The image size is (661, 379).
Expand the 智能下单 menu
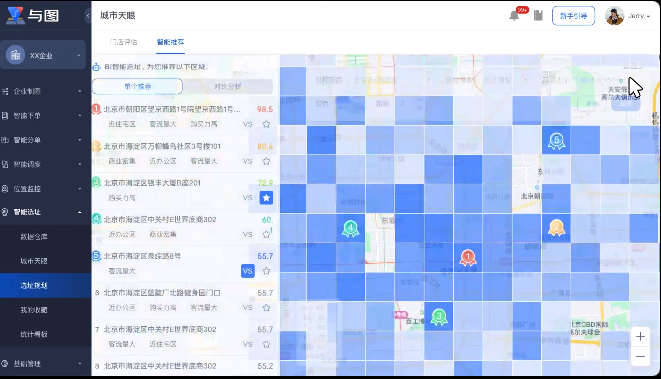(x=80, y=116)
